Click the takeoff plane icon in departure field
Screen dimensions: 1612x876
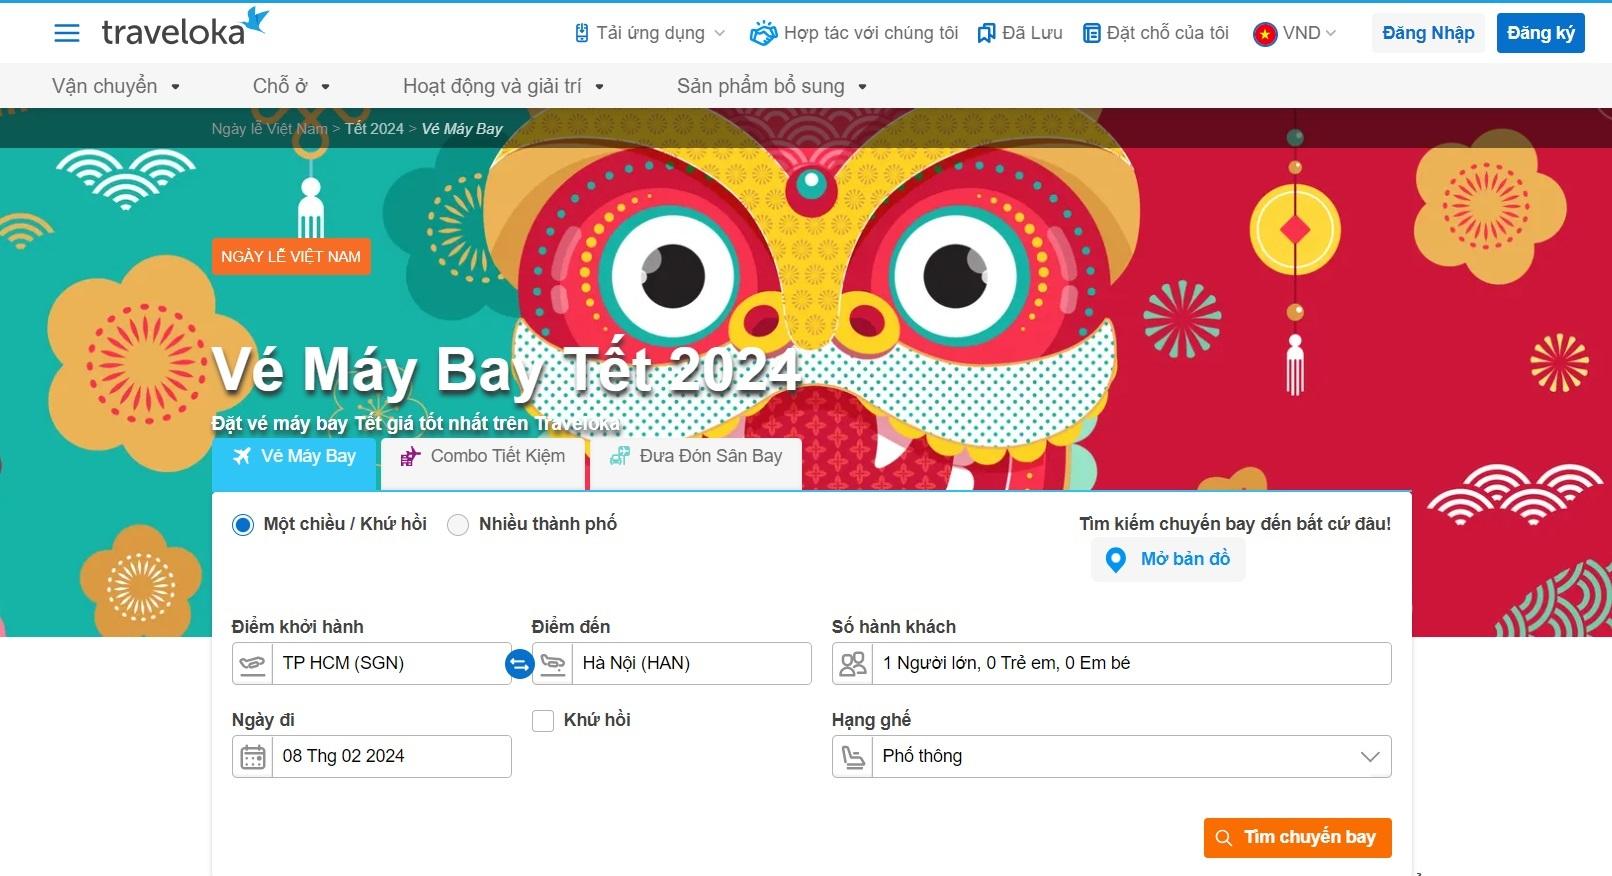253,663
